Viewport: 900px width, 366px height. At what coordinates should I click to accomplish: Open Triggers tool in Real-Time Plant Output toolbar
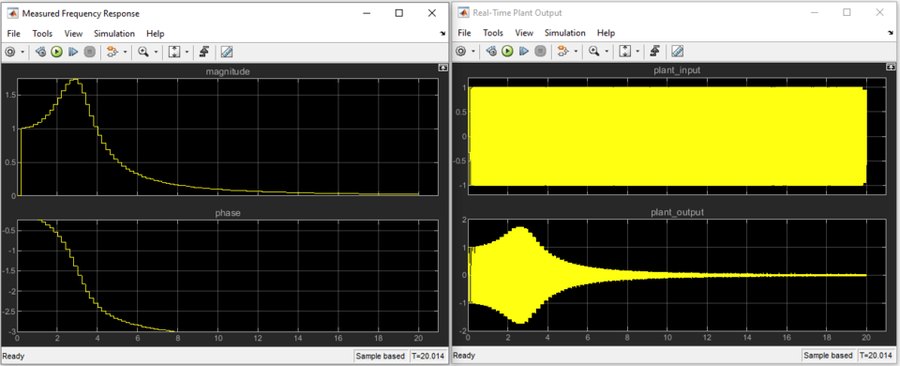coord(654,52)
